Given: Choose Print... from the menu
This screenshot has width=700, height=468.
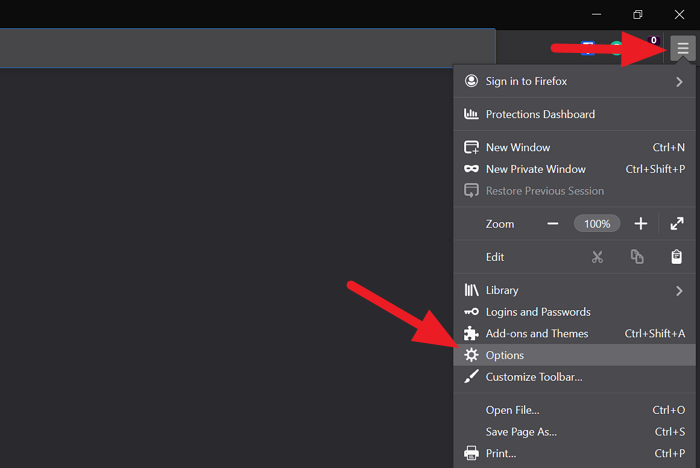Looking at the screenshot, I should tap(575, 453).
